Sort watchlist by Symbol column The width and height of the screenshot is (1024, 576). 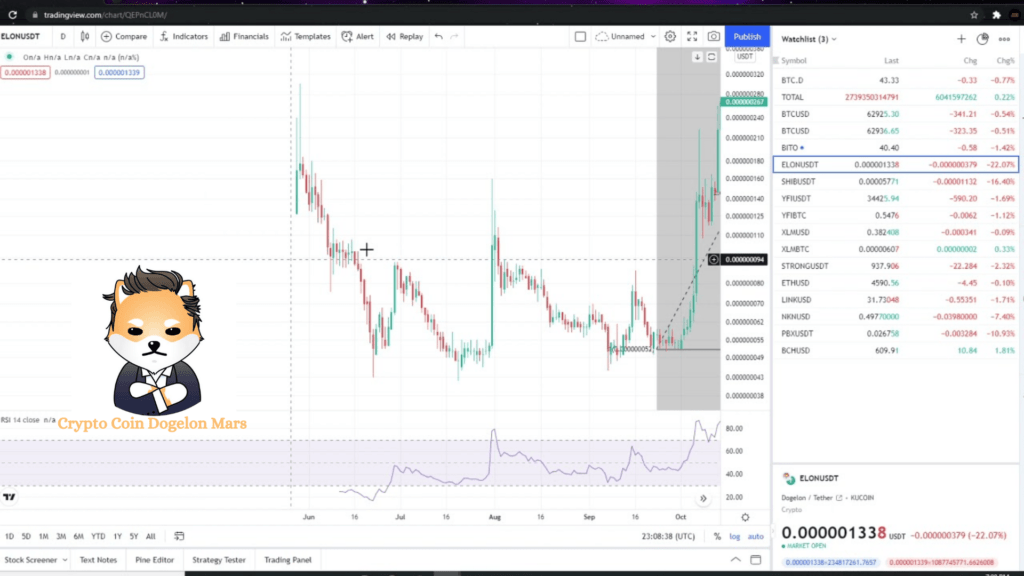coord(794,61)
